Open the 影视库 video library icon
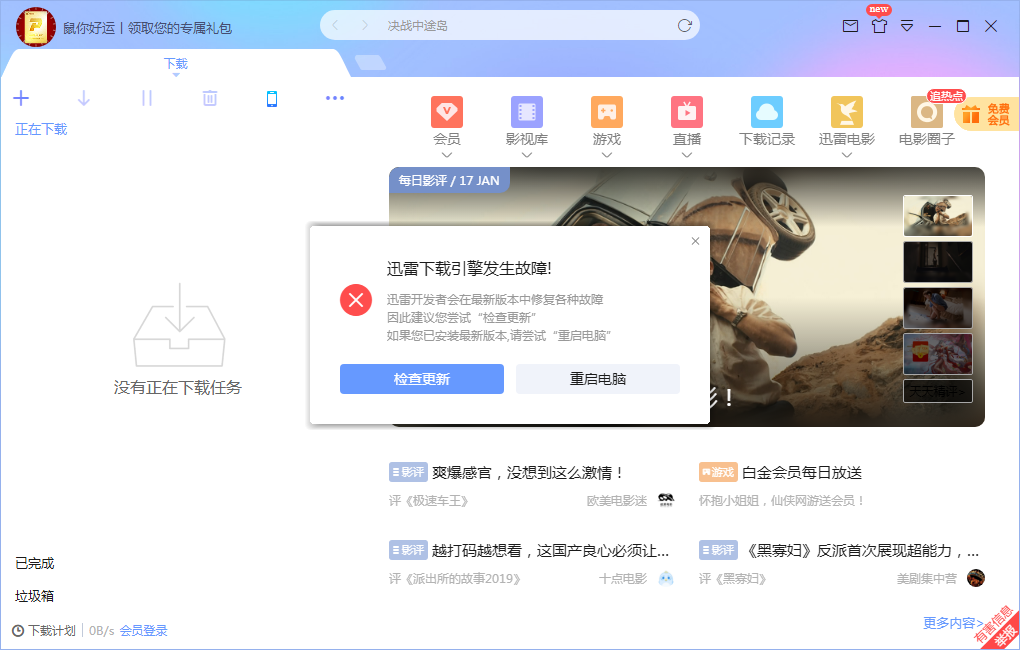This screenshot has width=1020, height=650. point(526,111)
